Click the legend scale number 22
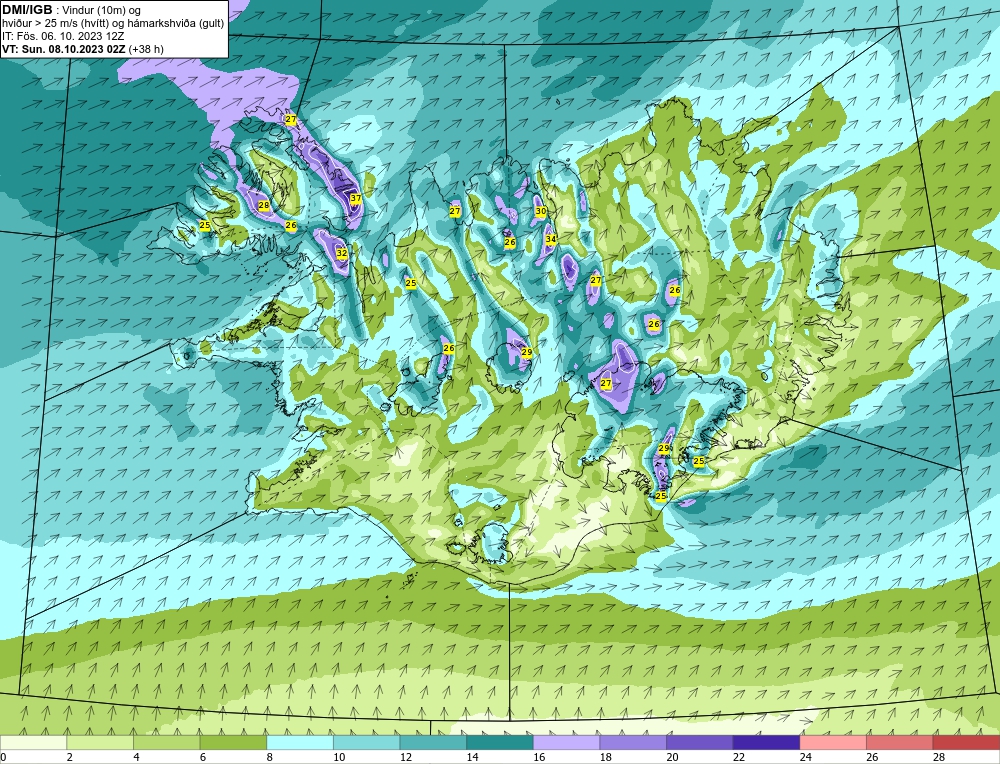The height and width of the screenshot is (764, 1000). [x=739, y=757]
